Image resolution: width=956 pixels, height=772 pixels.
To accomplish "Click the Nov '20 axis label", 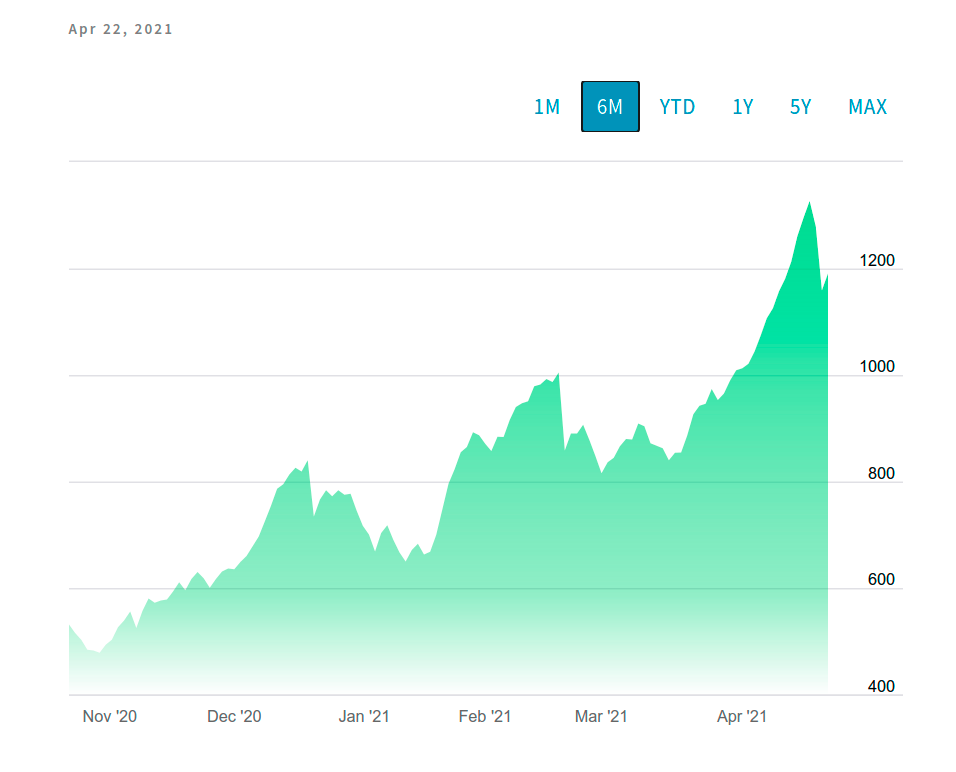I will click(x=110, y=716).
